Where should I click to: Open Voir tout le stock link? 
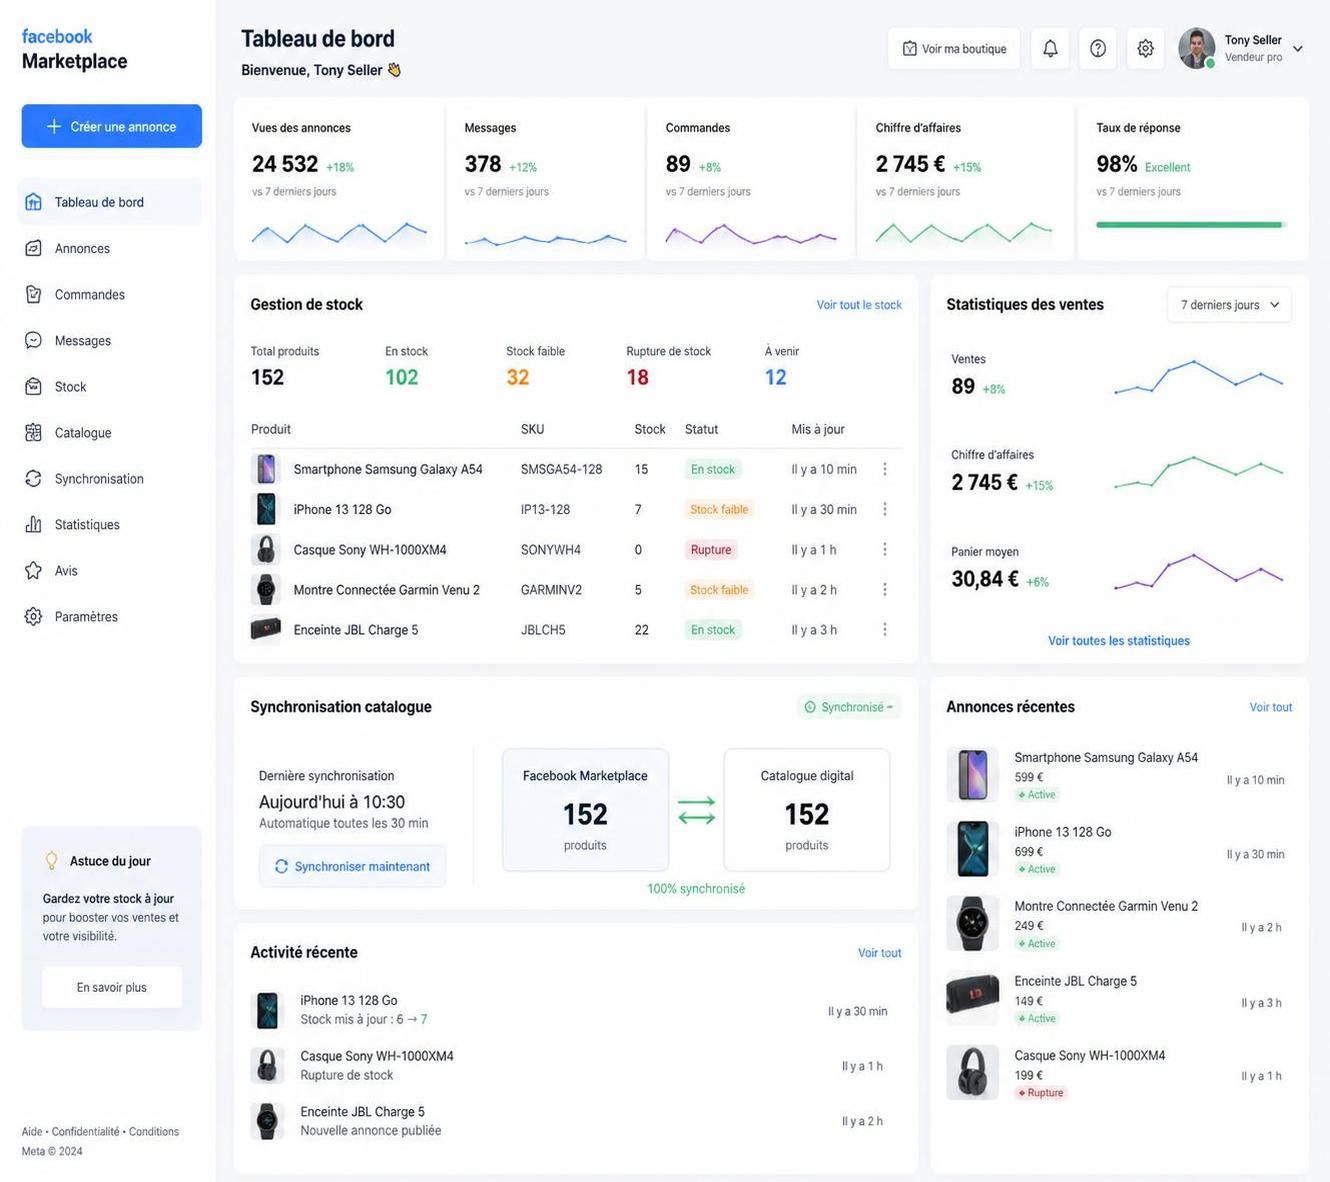859,305
